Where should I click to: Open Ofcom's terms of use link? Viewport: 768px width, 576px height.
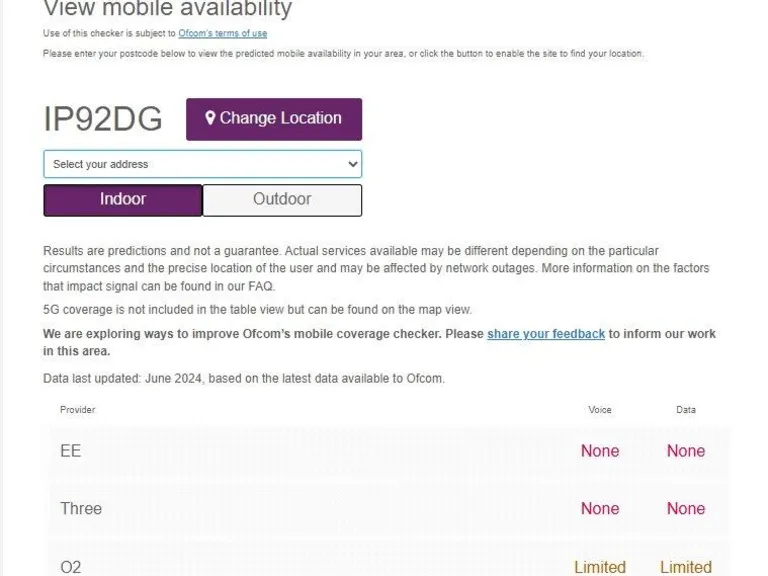tap(222, 33)
